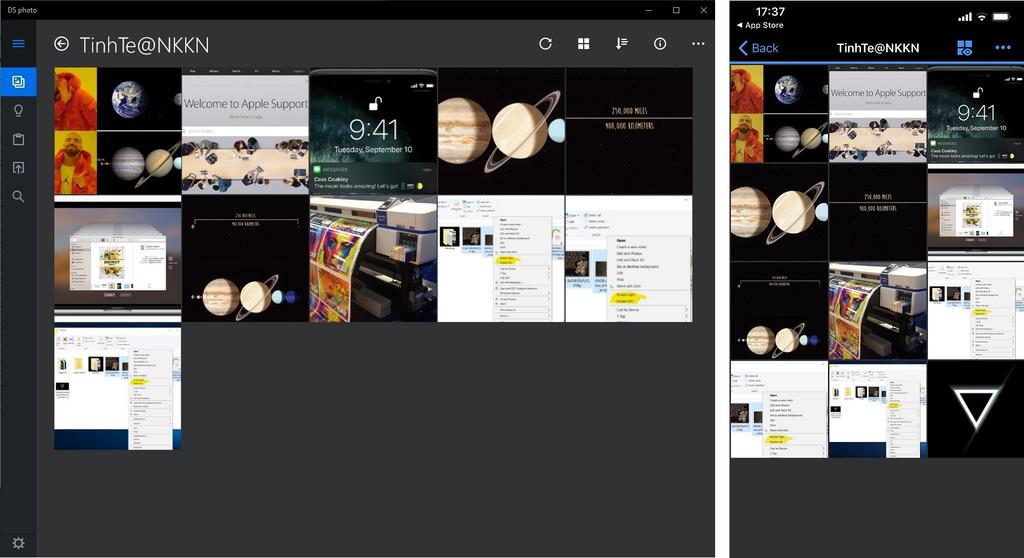Open more options in desktop toolbar
The height and width of the screenshot is (558, 1024).
pos(698,44)
